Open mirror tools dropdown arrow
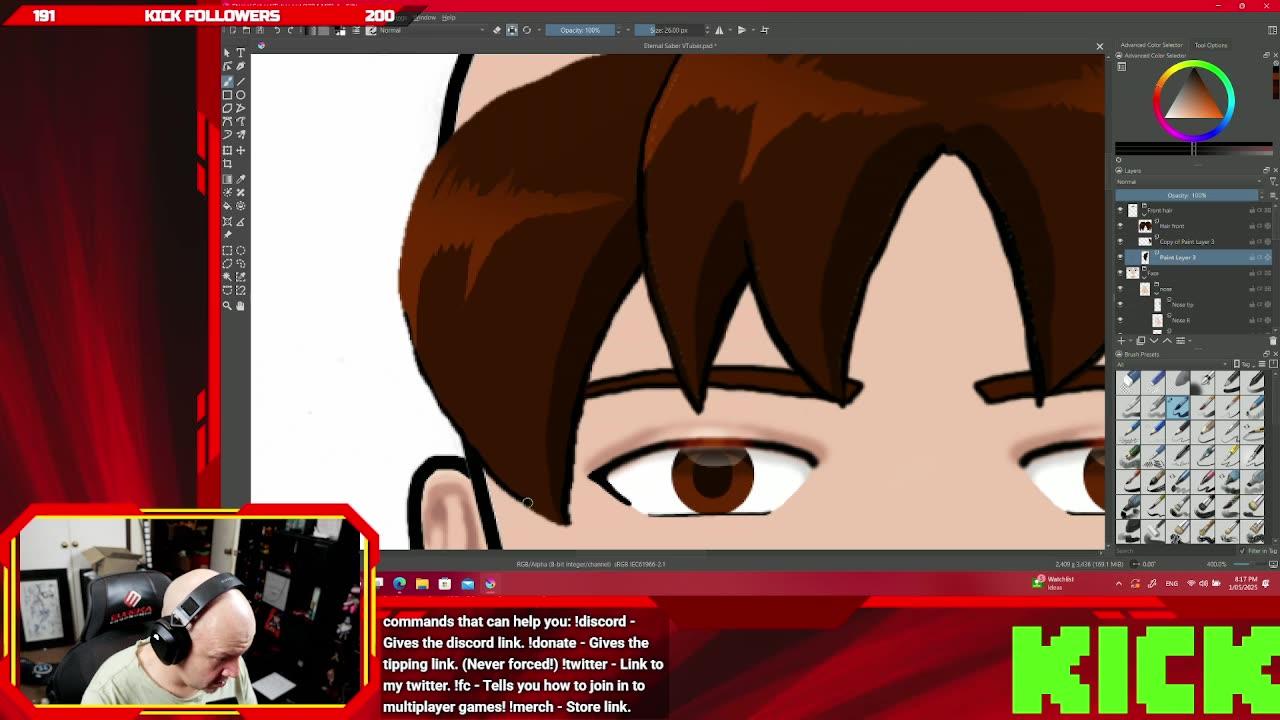The image size is (1280, 720). [729, 30]
